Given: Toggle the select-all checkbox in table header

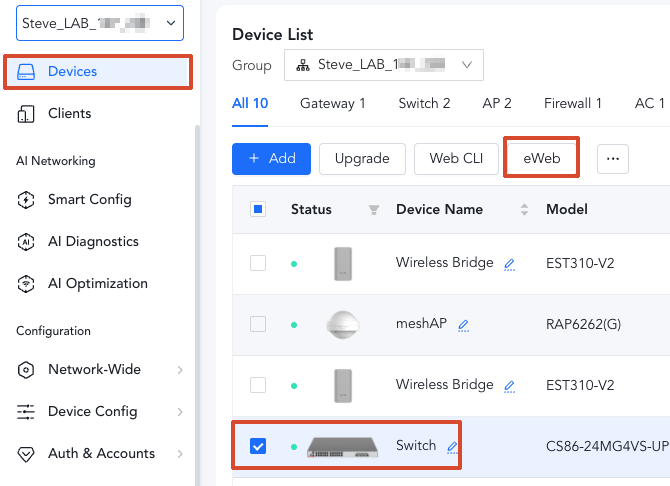Looking at the screenshot, I should coord(258,209).
